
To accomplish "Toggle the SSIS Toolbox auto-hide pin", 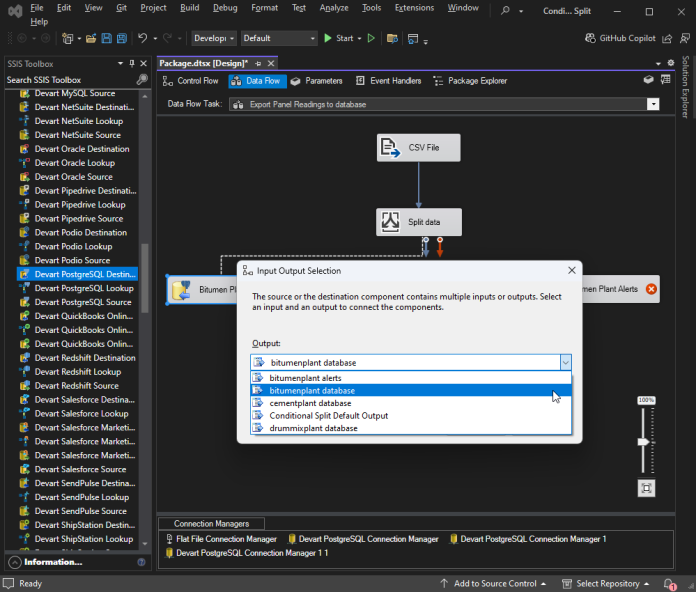I will (x=132, y=63).
